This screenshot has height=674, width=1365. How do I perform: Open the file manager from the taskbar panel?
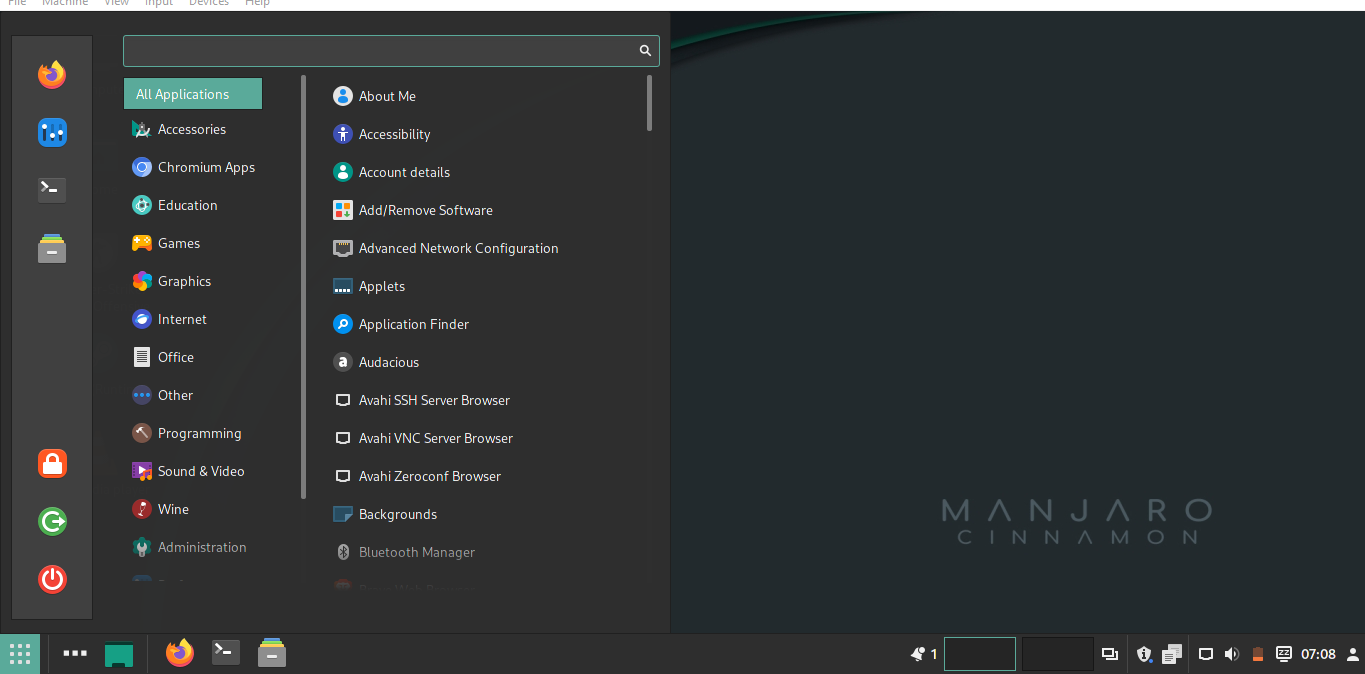coord(272,653)
